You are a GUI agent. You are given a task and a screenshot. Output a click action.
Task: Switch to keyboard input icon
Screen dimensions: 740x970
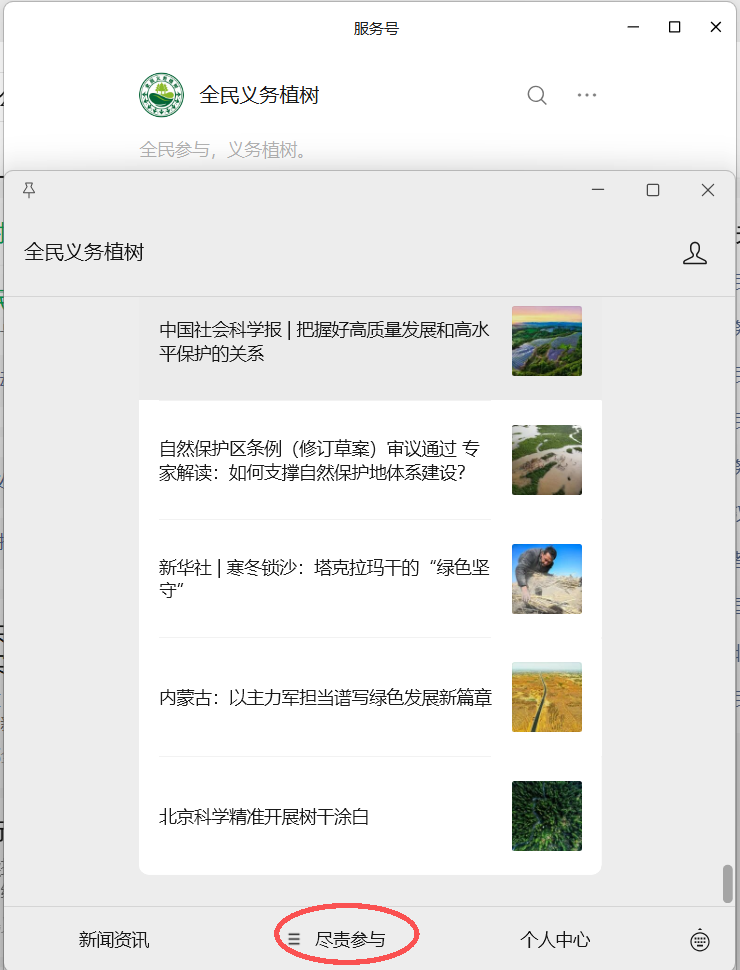pos(700,940)
